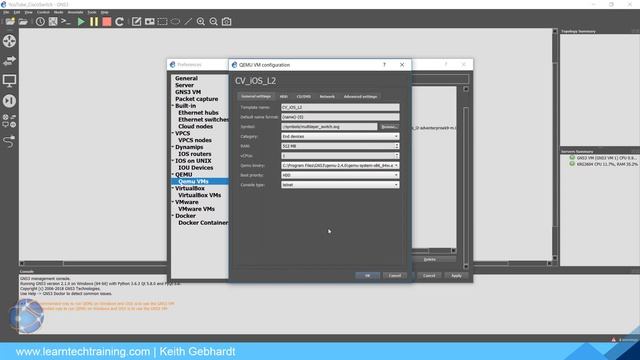Browse all devices sidebar icon

(9, 121)
